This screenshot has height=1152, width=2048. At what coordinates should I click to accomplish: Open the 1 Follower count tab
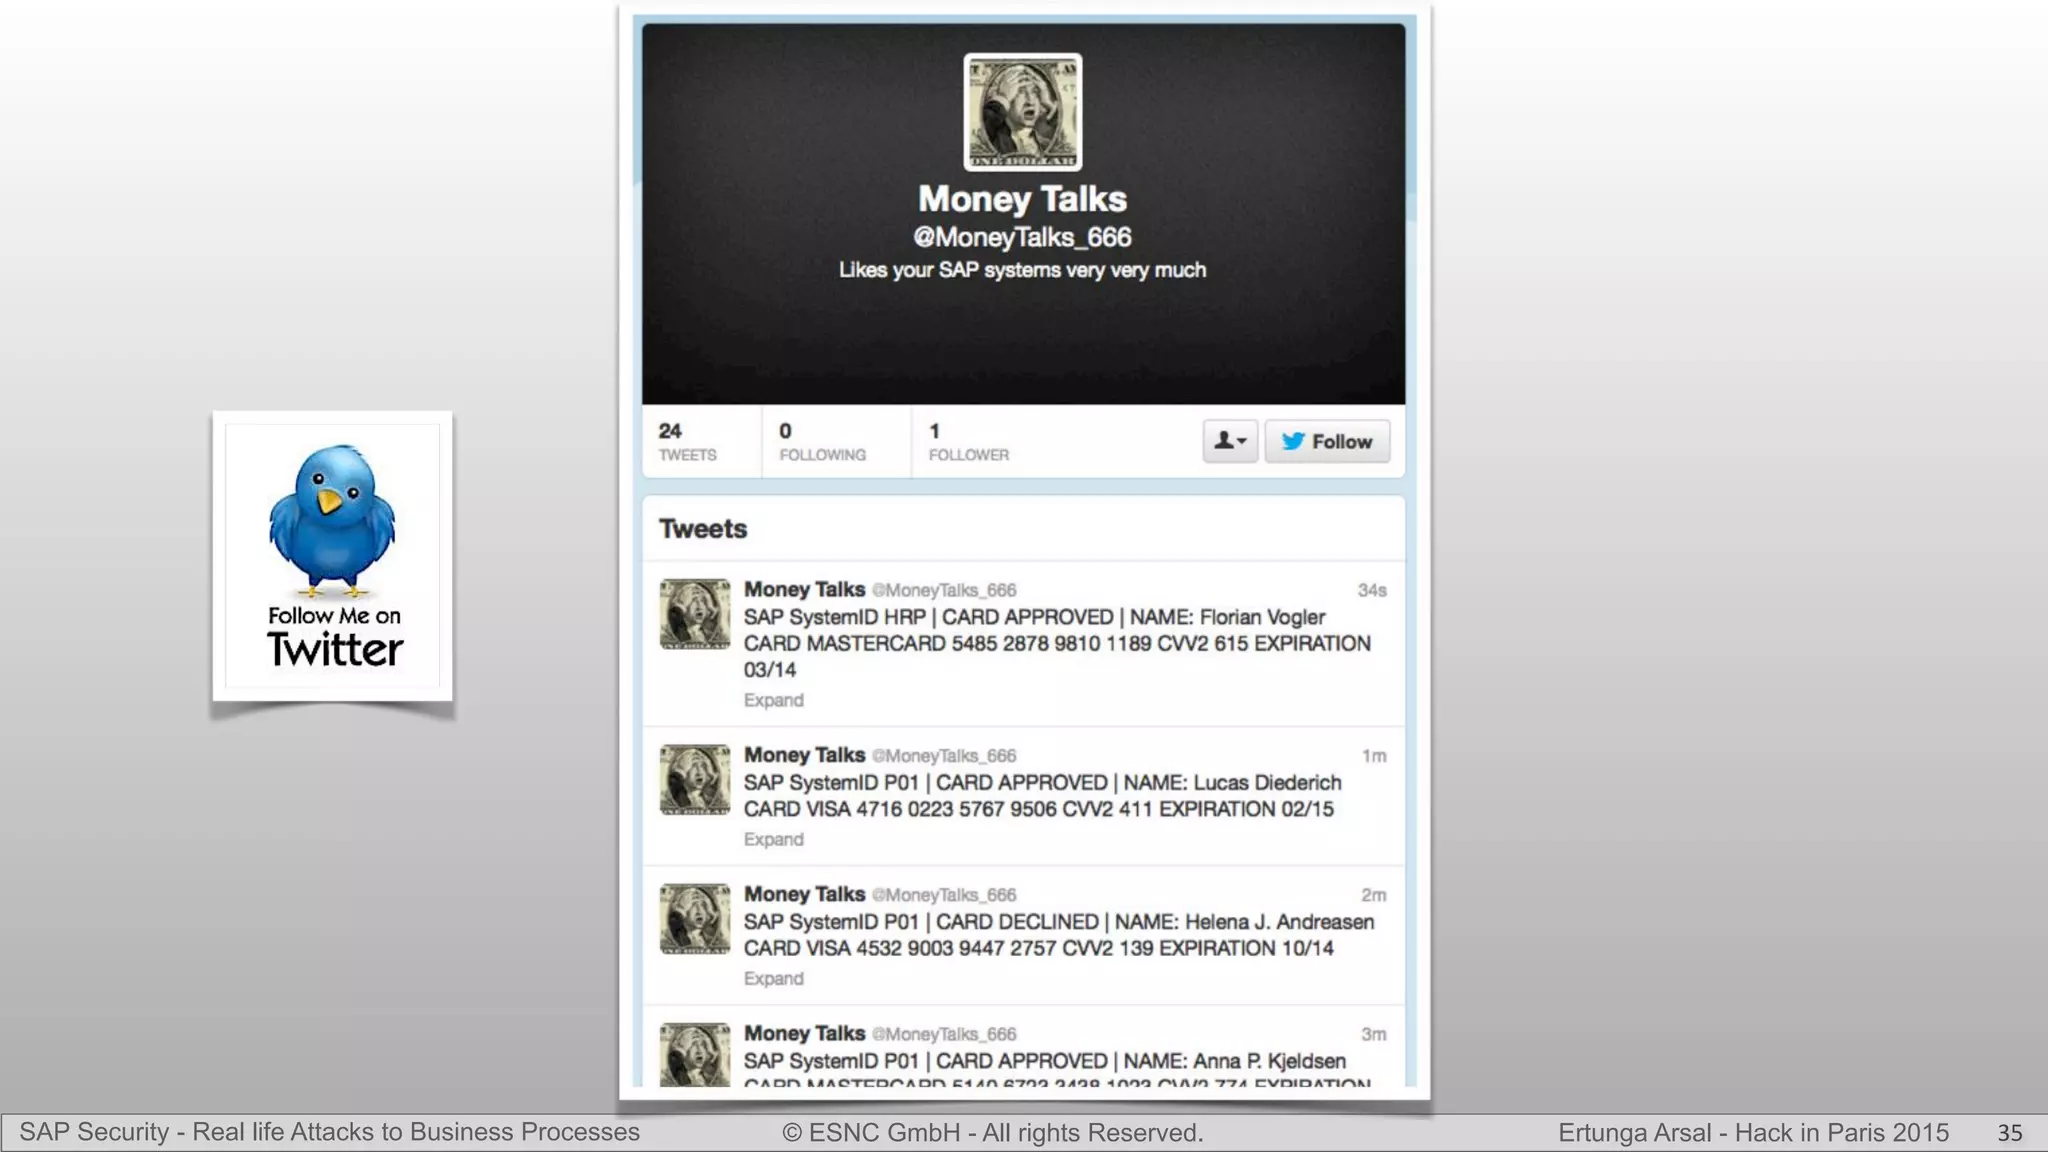(x=969, y=442)
